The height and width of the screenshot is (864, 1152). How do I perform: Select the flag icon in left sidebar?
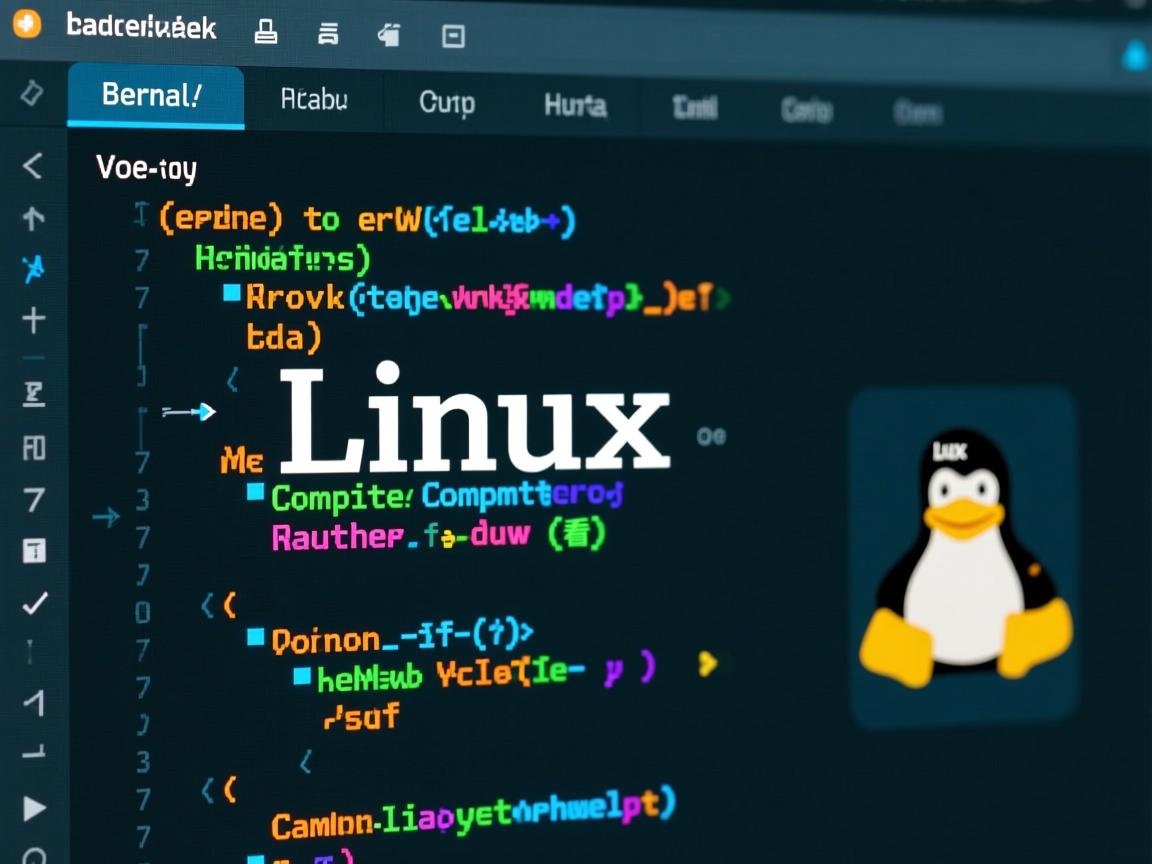[x=33, y=394]
